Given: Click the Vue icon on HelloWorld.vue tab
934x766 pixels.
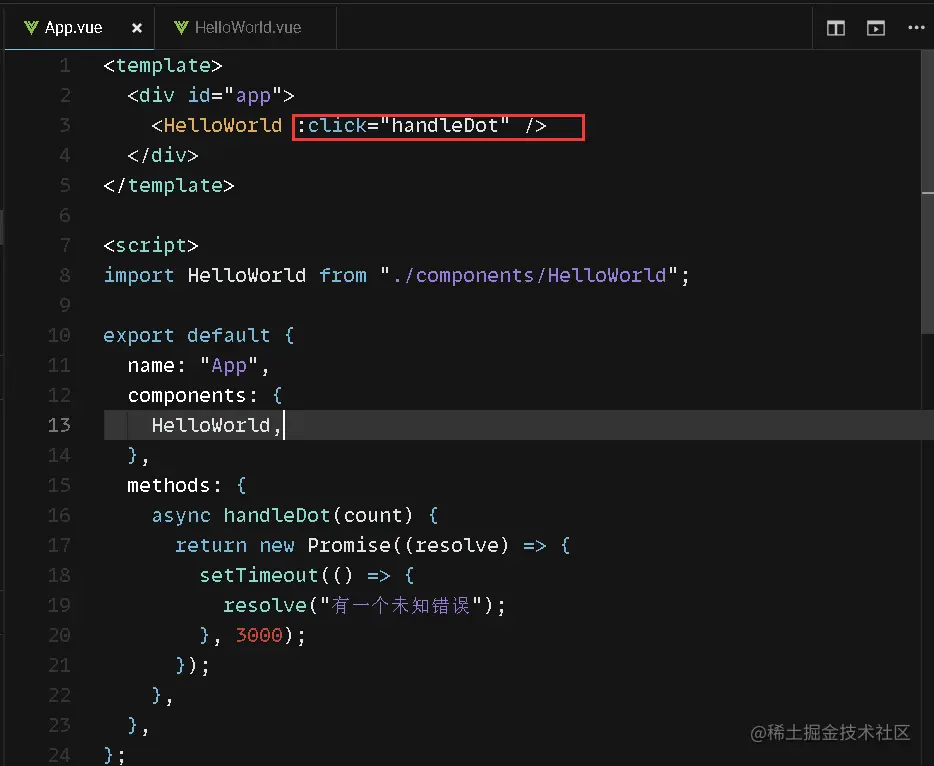Looking at the screenshot, I should click(181, 27).
